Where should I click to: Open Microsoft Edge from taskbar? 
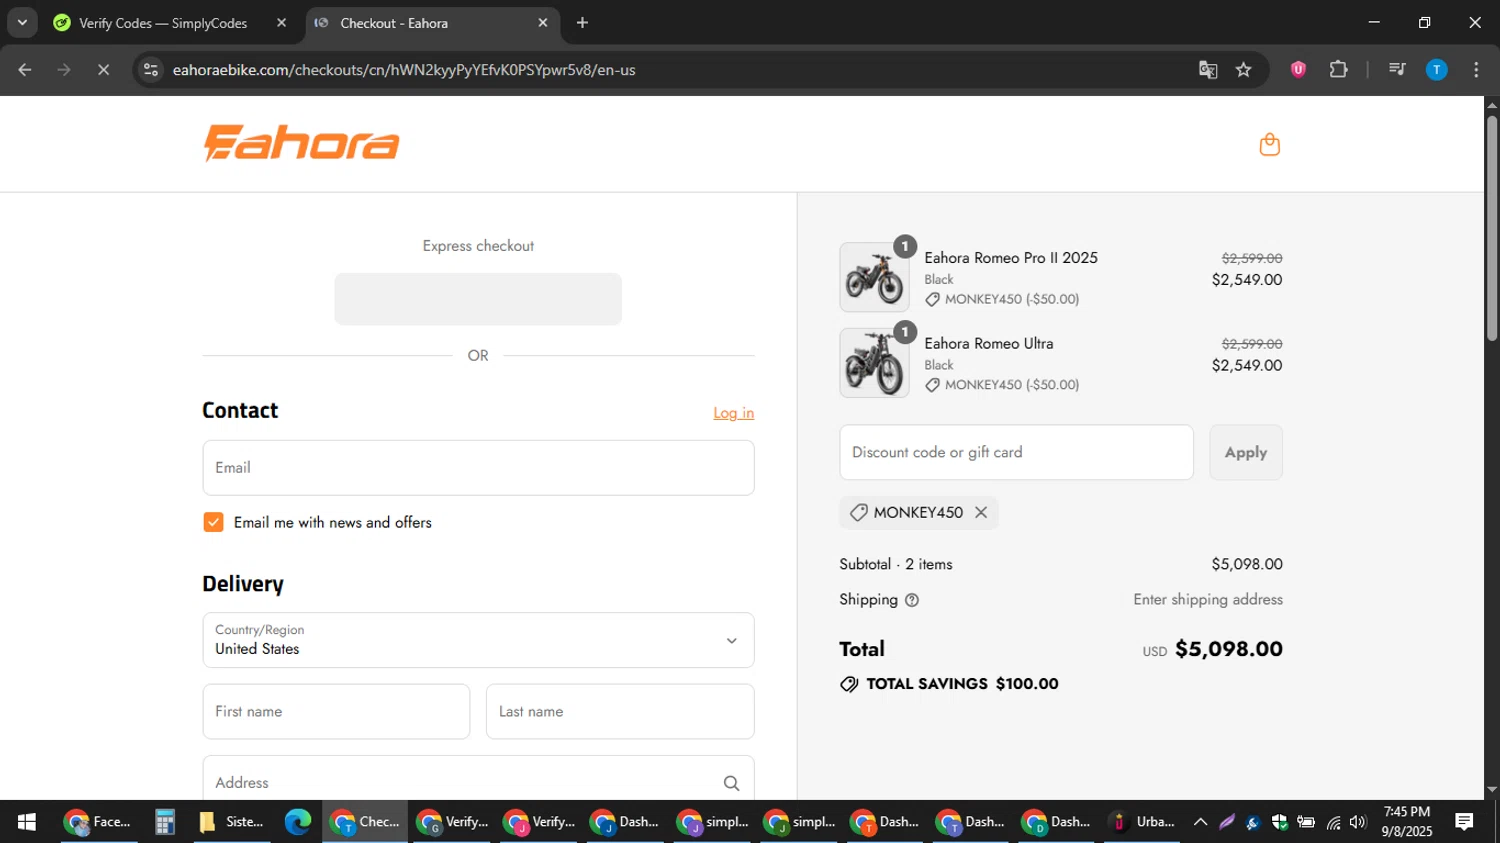pos(297,822)
